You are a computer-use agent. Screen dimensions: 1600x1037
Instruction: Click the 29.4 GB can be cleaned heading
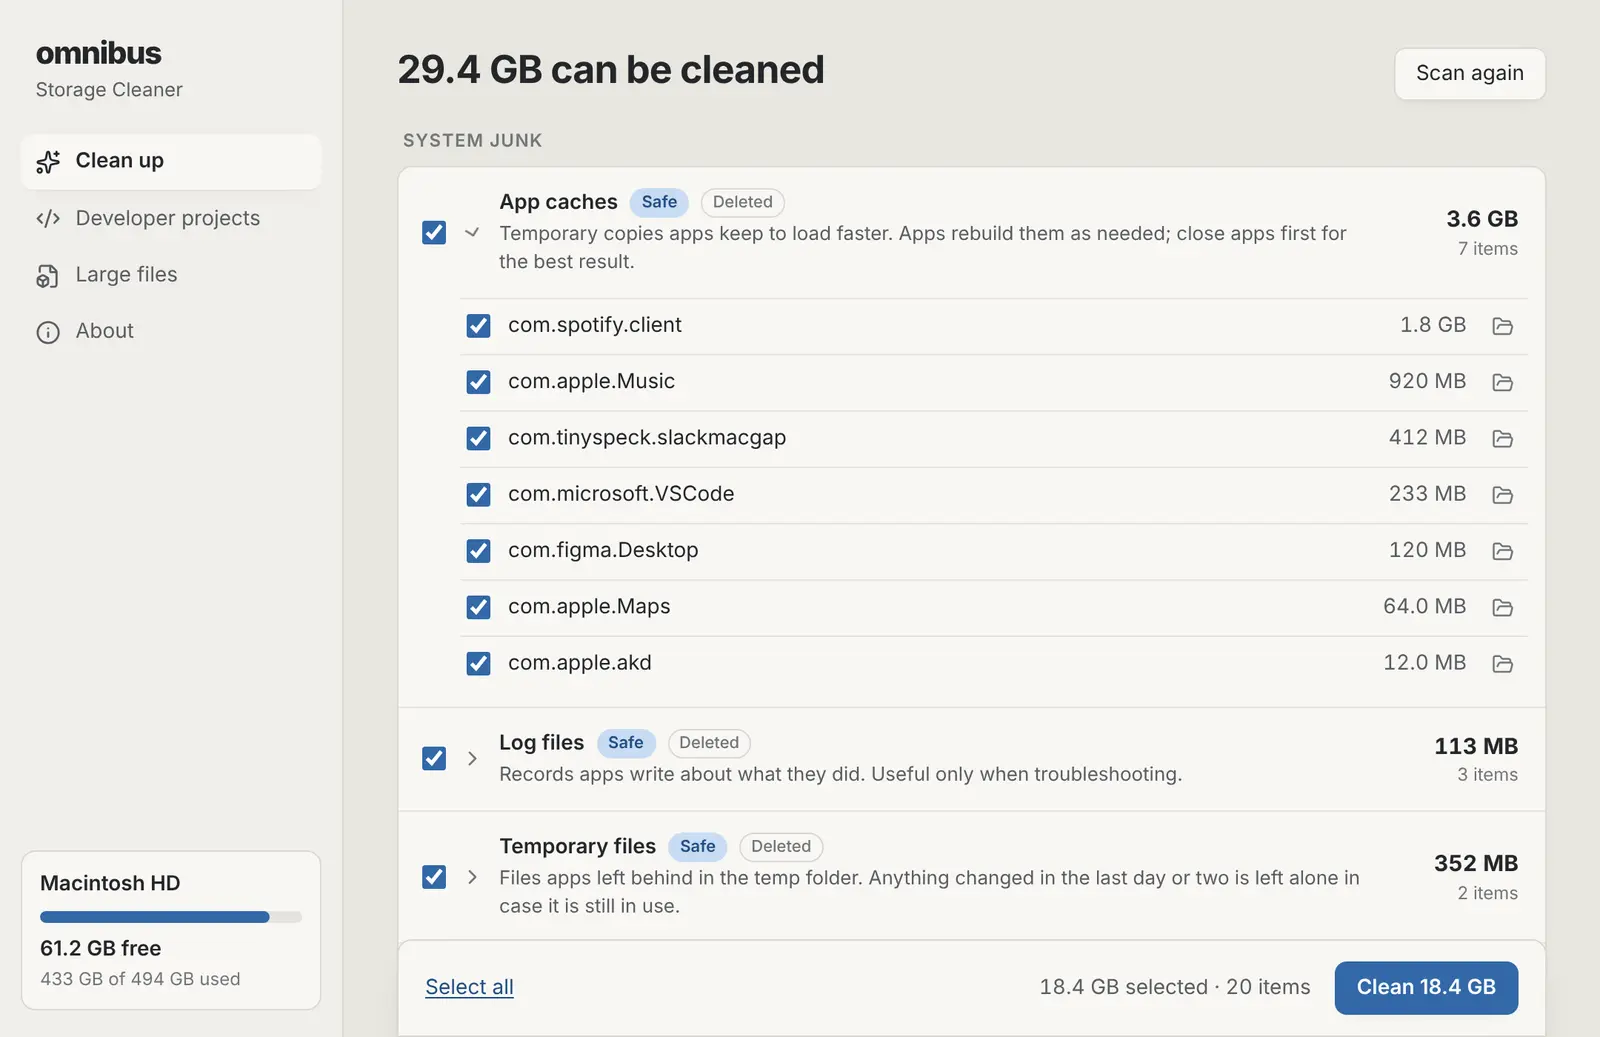click(x=611, y=70)
